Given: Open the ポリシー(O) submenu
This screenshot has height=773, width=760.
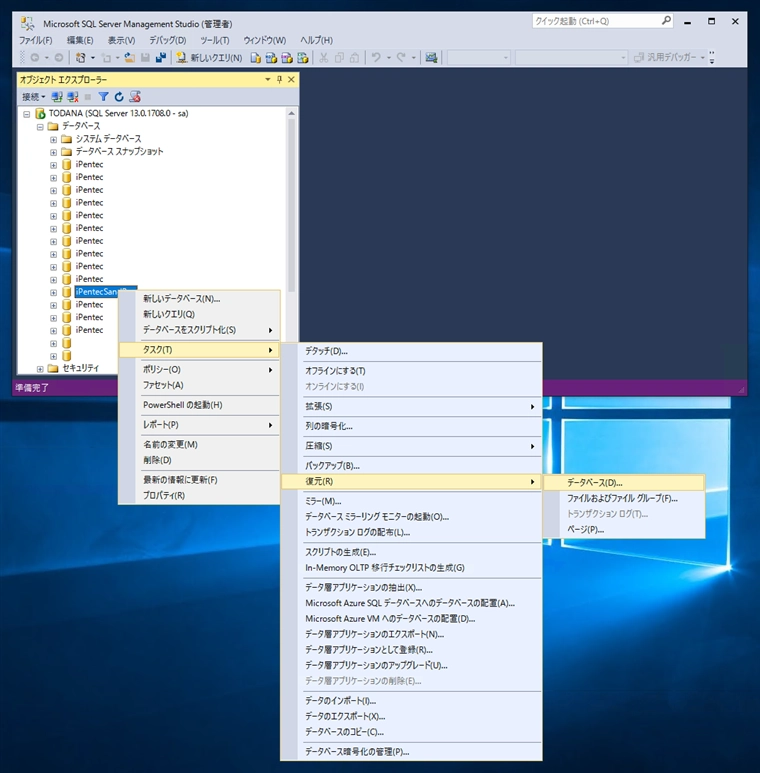Looking at the screenshot, I should click(200, 370).
